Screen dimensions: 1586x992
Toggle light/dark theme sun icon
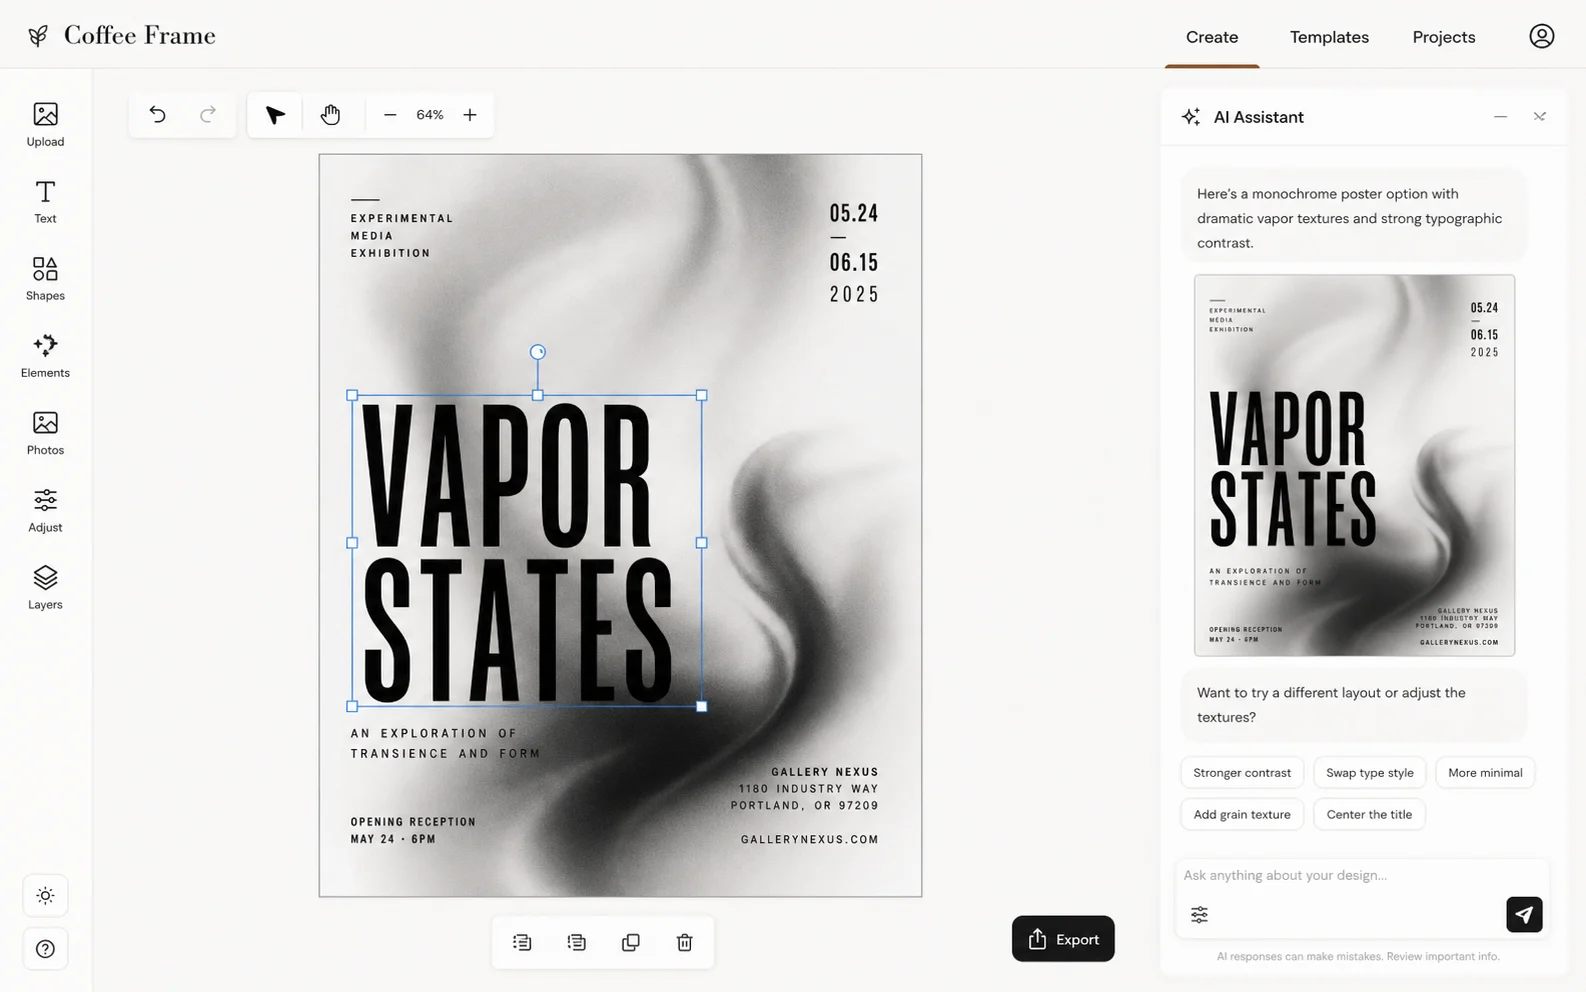(x=45, y=895)
